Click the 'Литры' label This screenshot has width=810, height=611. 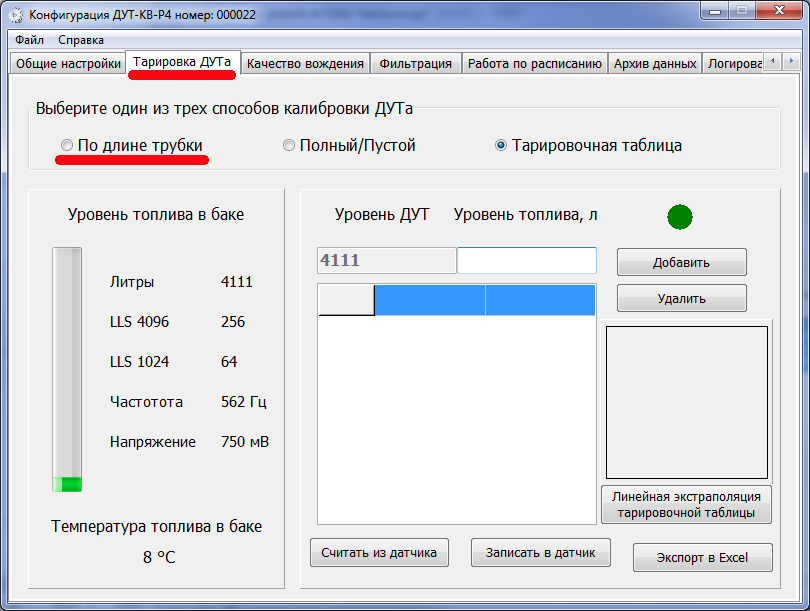click(x=132, y=282)
